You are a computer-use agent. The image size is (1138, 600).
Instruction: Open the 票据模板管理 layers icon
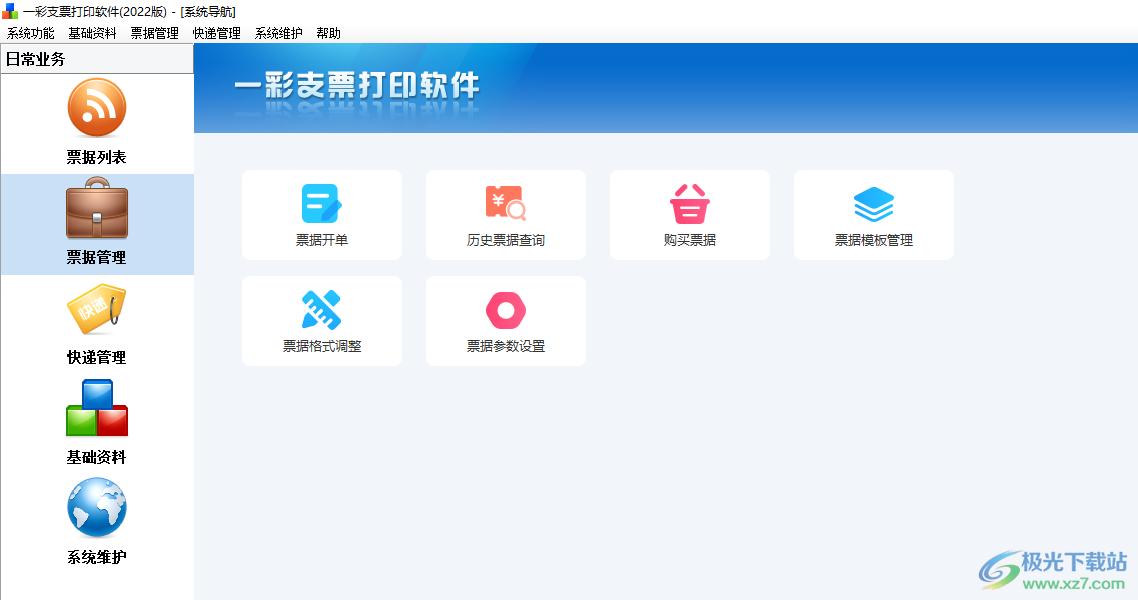873,203
